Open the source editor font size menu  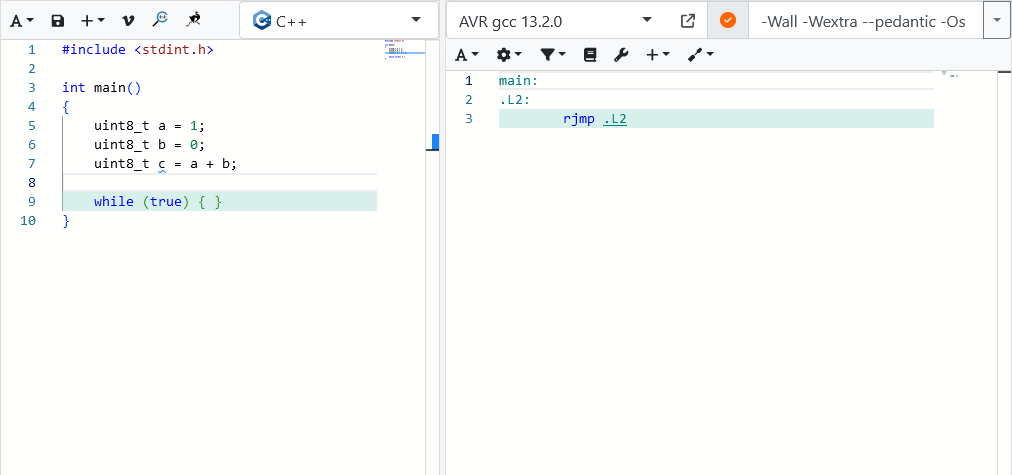coord(22,20)
